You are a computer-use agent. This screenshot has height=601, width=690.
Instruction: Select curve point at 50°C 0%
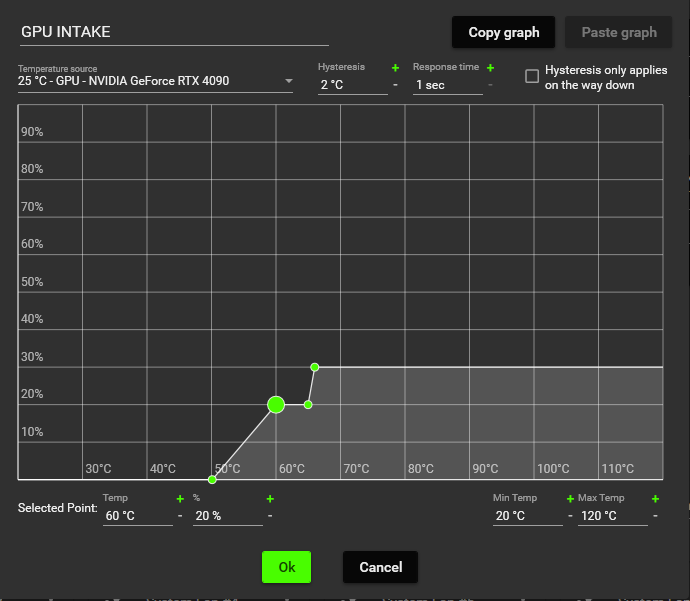(212, 479)
